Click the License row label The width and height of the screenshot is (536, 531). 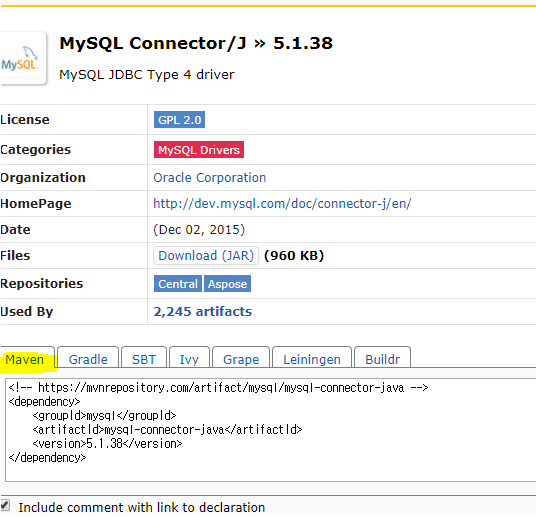[x=25, y=120]
